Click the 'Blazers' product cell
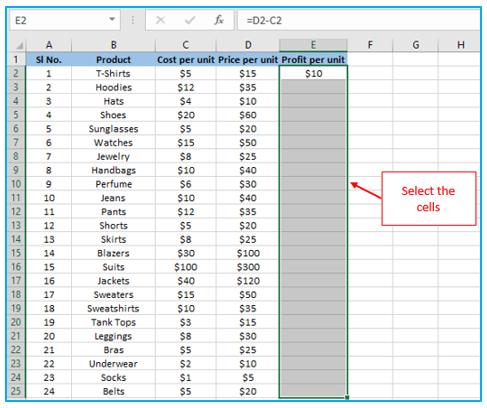Viewport: 487px width, 408px height. (x=113, y=253)
